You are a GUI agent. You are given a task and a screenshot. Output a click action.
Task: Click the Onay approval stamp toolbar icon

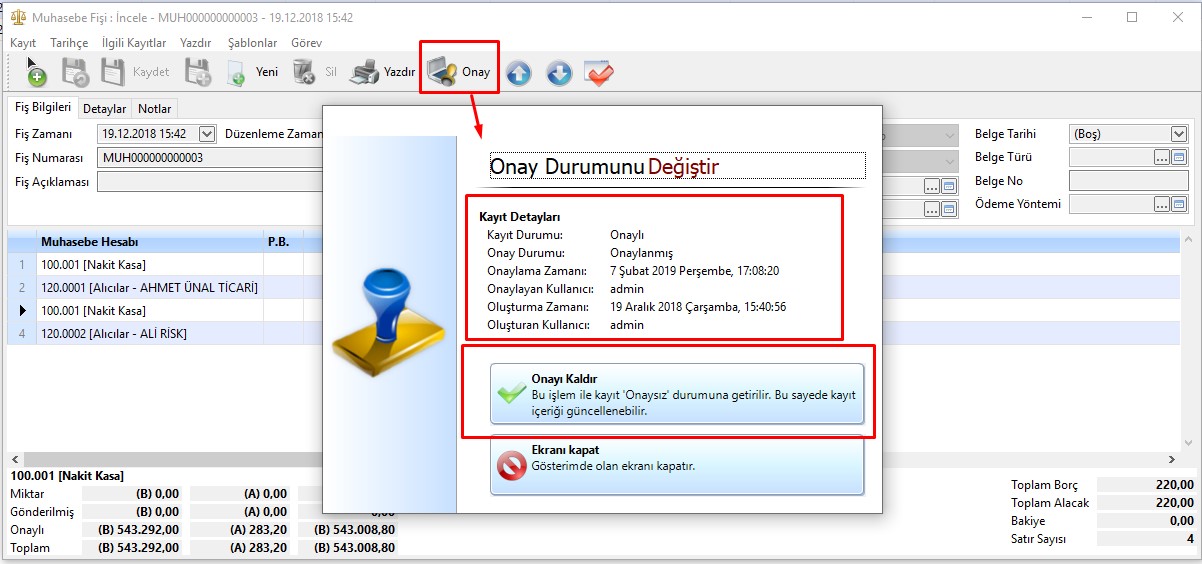(442, 72)
